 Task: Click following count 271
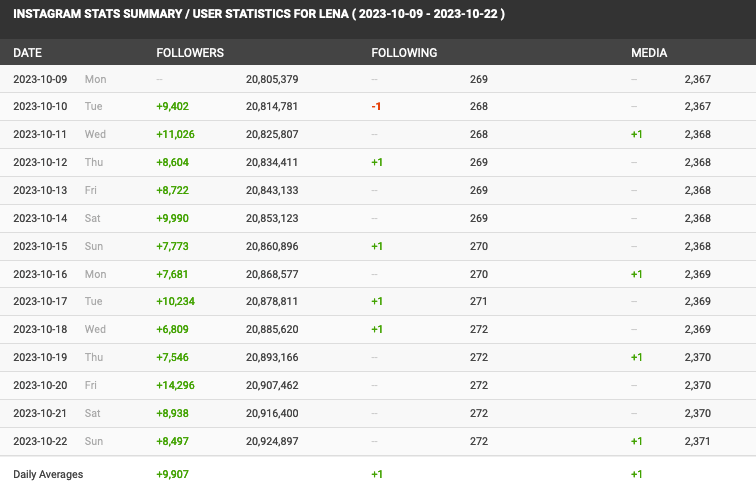[x=478, y=301]
